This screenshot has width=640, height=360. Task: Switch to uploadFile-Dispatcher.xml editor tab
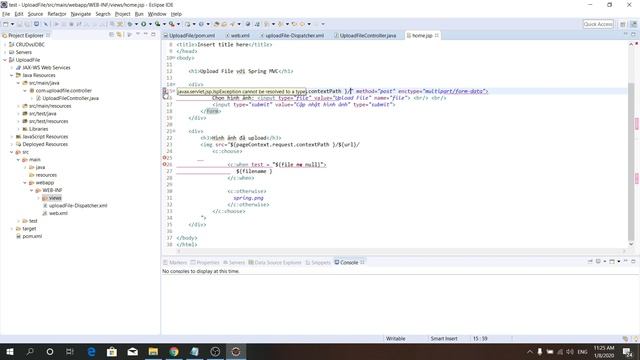pos(292,36)
